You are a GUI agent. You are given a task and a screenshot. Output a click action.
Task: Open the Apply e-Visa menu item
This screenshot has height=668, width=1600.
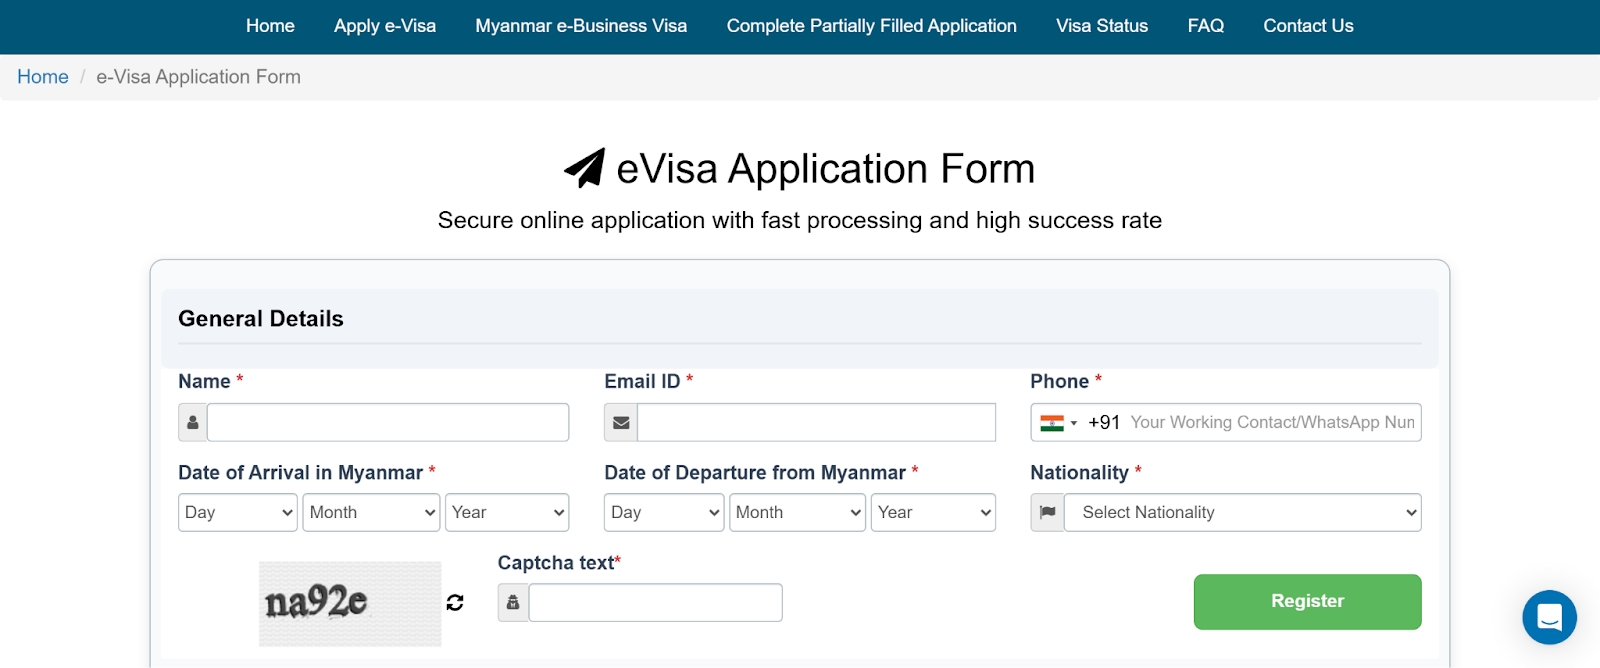[385, 26]
